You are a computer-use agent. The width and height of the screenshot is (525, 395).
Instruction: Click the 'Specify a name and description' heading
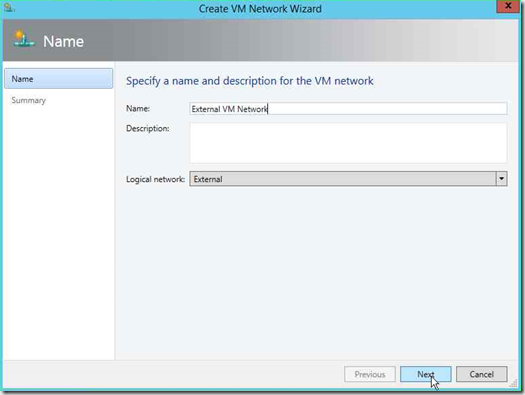(x=249, y=81)
